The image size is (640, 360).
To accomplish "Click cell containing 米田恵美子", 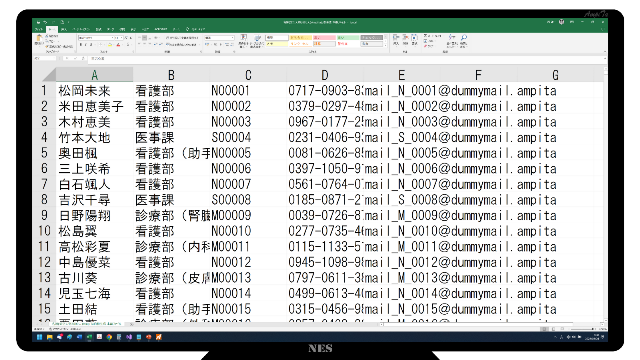I will (x=94, y=106).
